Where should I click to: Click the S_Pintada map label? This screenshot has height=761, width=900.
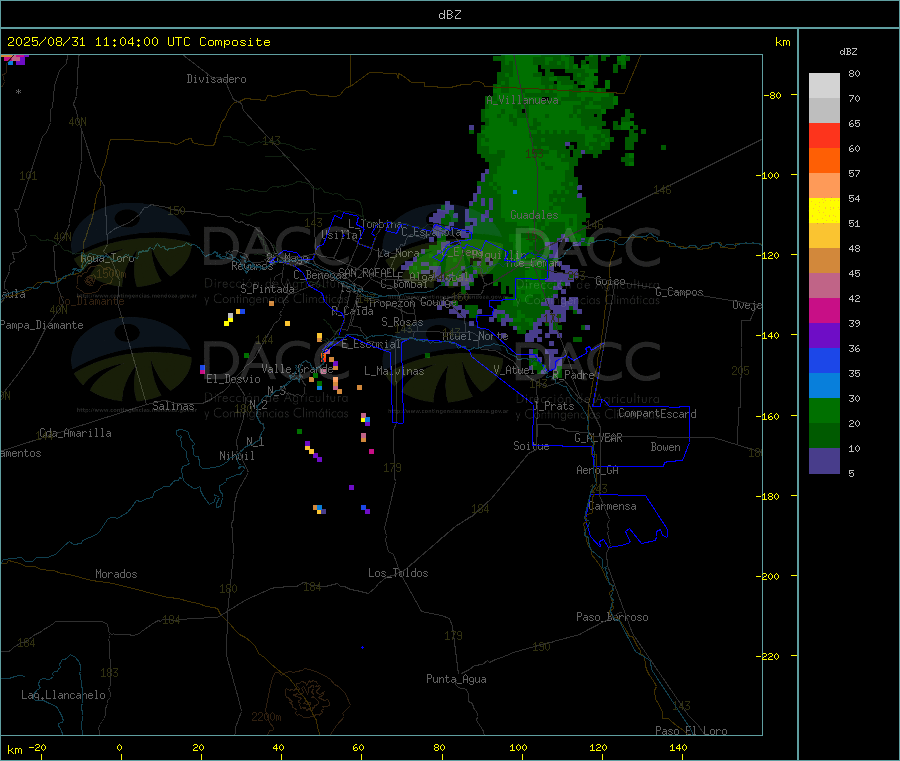coord(267,289)
